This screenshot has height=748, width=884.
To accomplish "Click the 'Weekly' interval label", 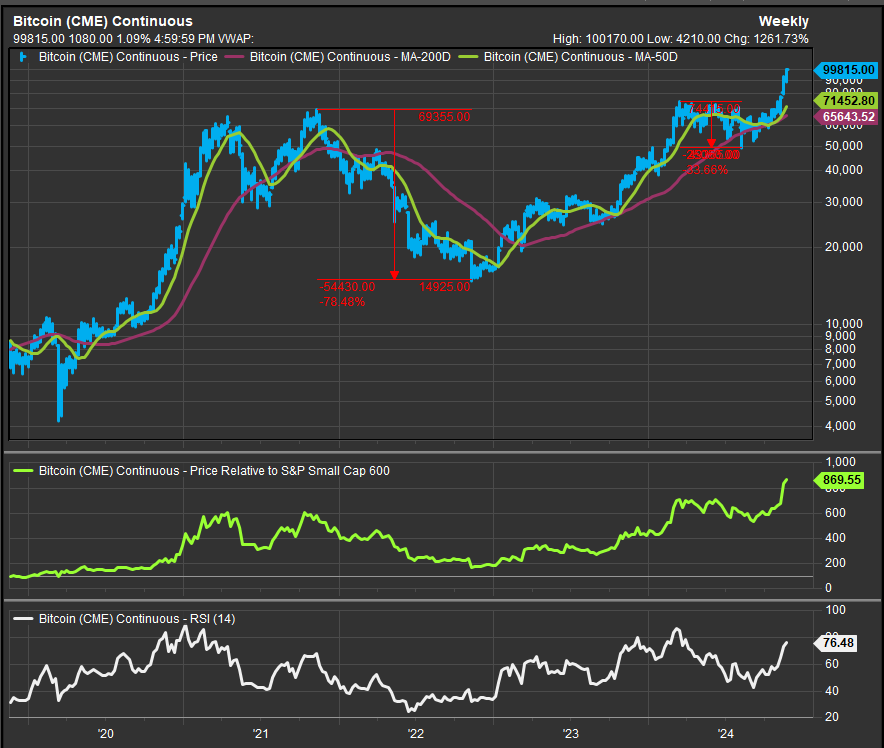I will pos(784,21).
